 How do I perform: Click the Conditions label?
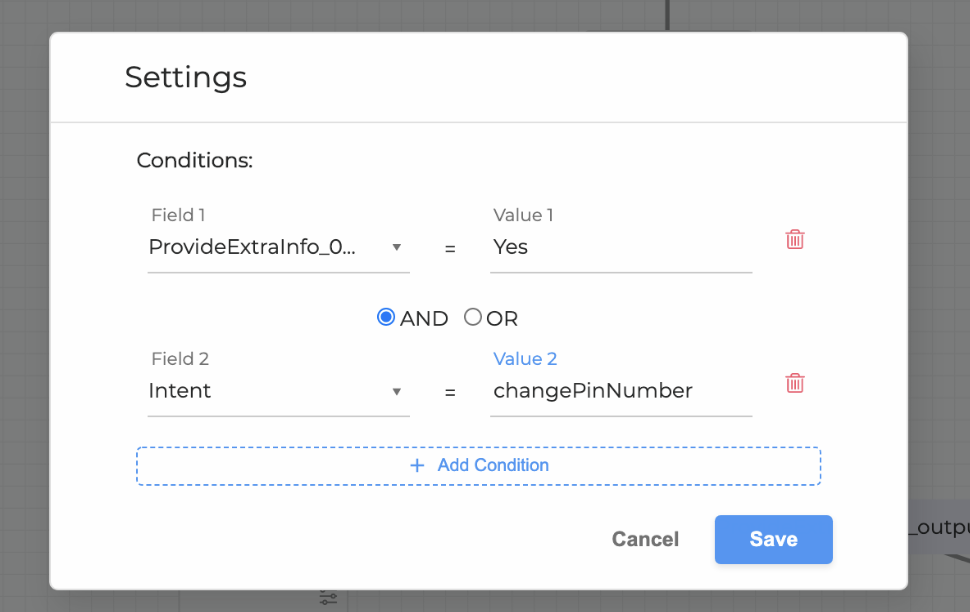coord(195,160)
